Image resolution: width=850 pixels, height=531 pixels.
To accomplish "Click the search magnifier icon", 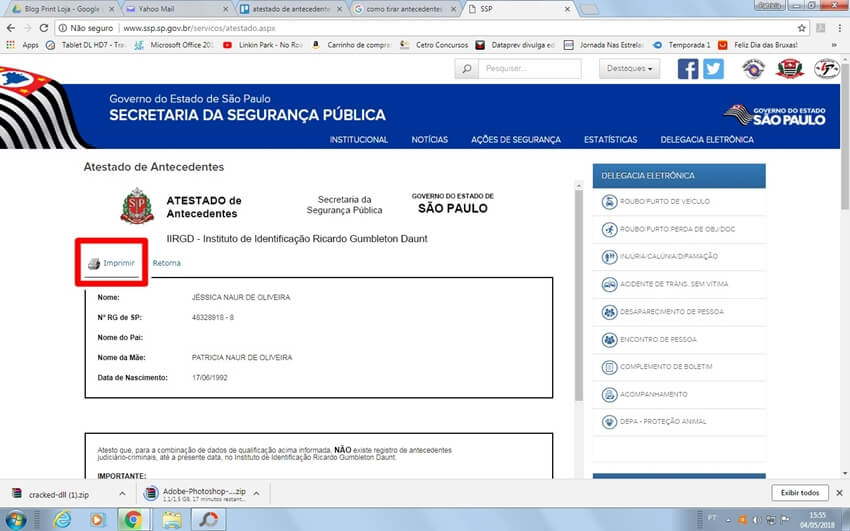I will 466,69.
